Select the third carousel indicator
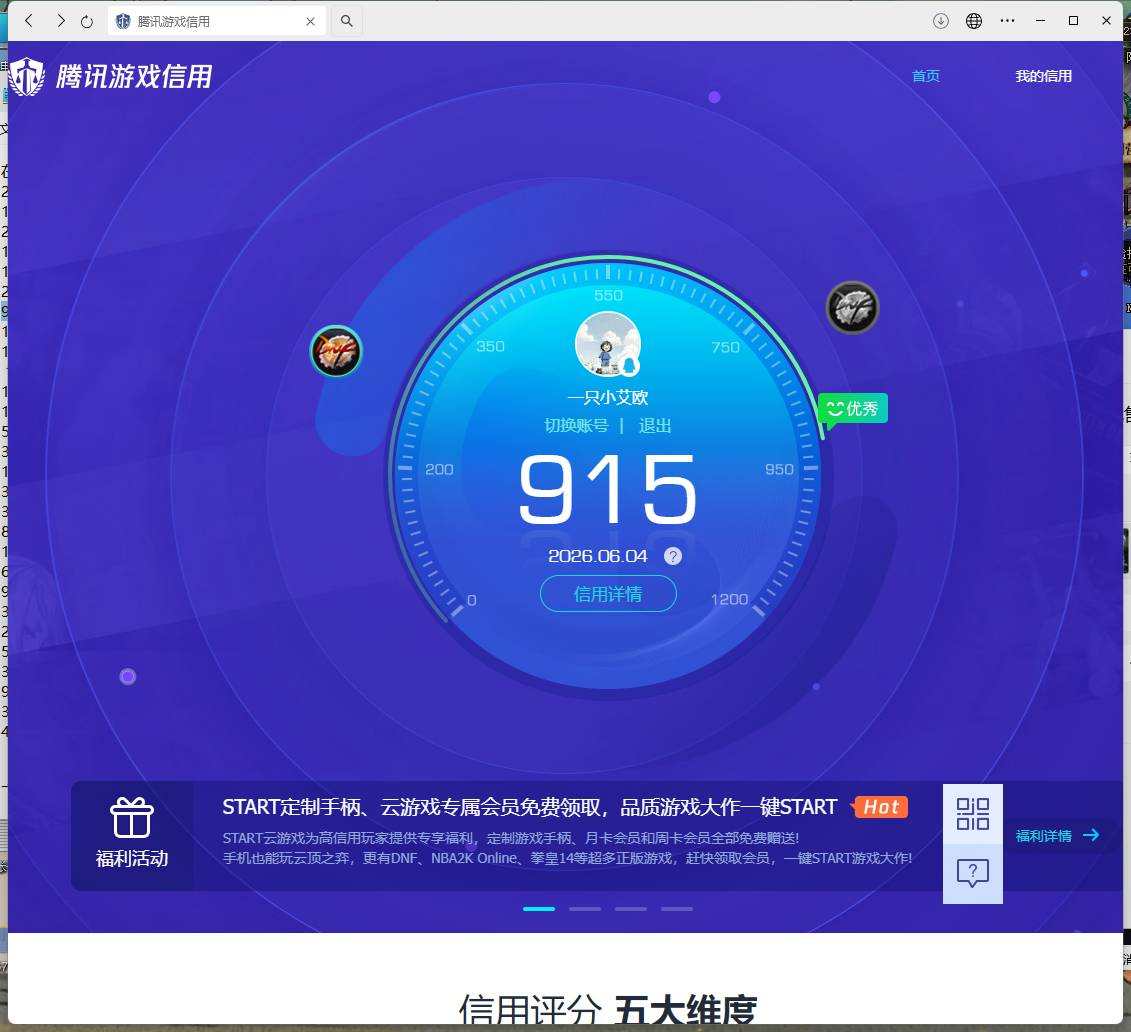 (x=630, y=909)
